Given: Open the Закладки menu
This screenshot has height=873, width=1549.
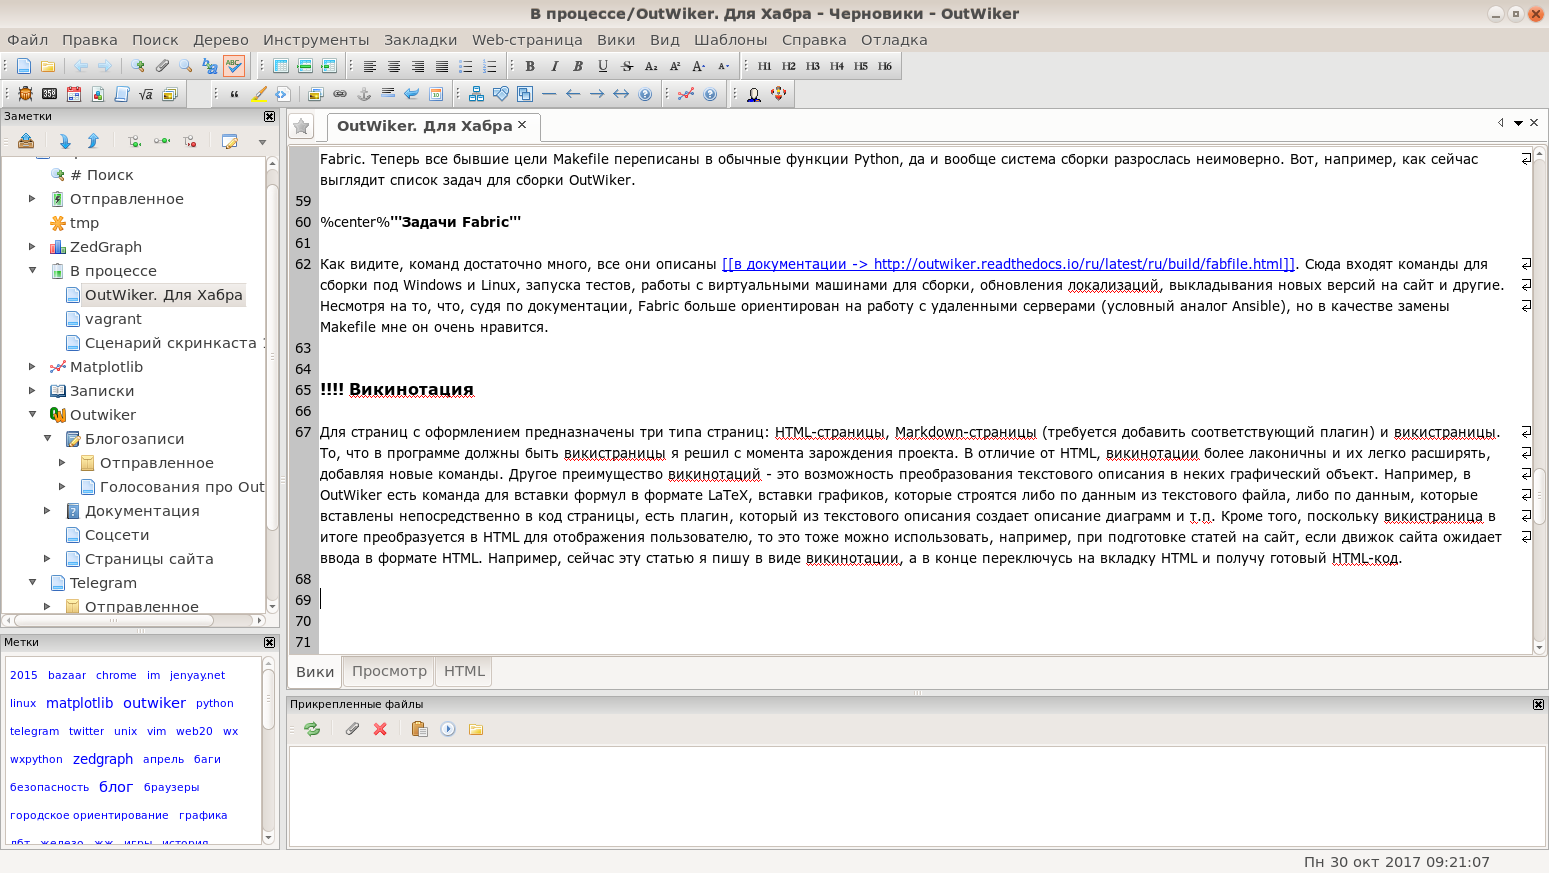Looking at the screenshot, I should (420, 40).
